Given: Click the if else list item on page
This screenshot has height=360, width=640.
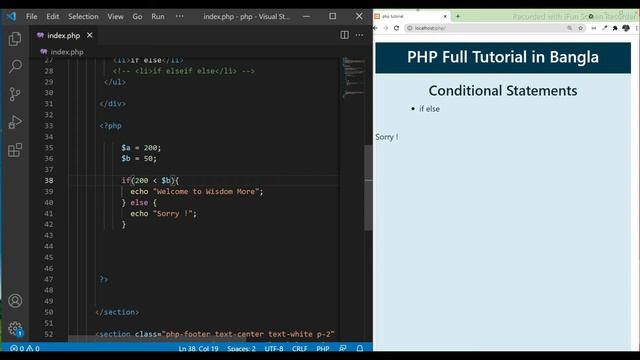Looking at the screenshot, I should (429, 109).
